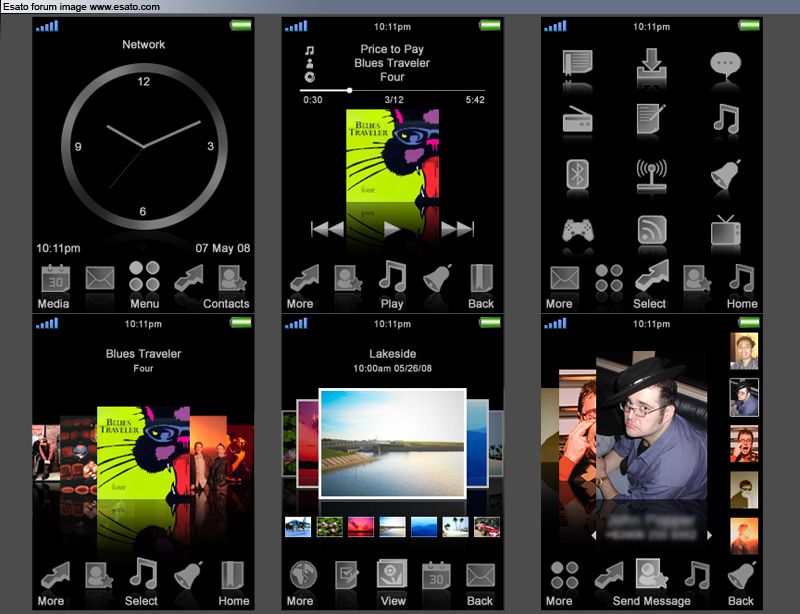Select the pink sunset thumbnail in photo strip
The width and height of the screenshot is (800, 614).
[361, 526]
